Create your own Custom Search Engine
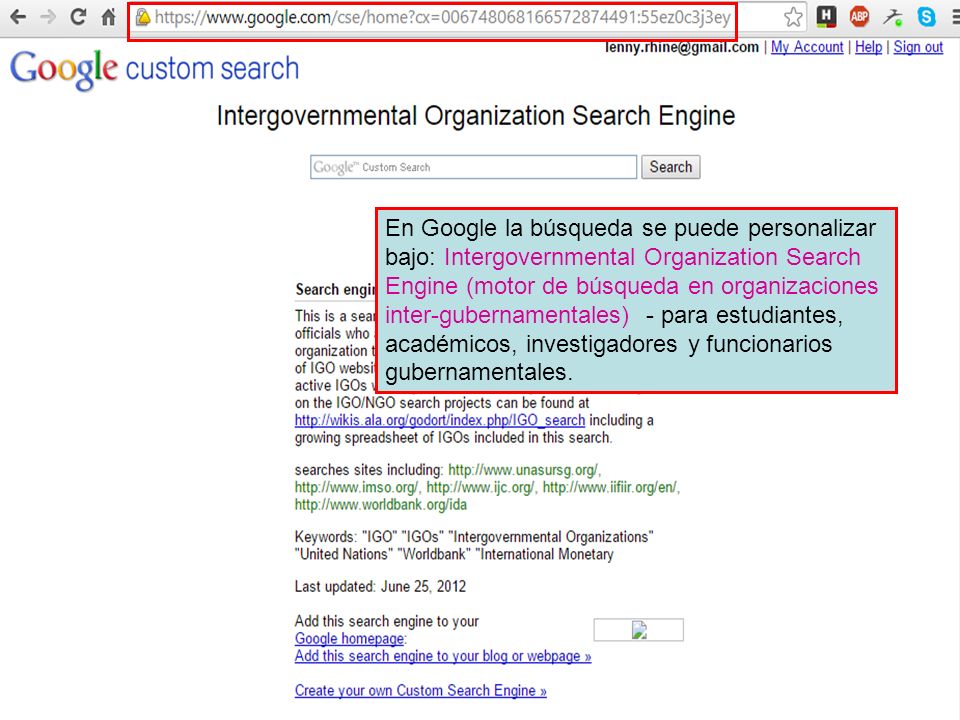This screenshot has width=960, height=720. pos(421,691)
